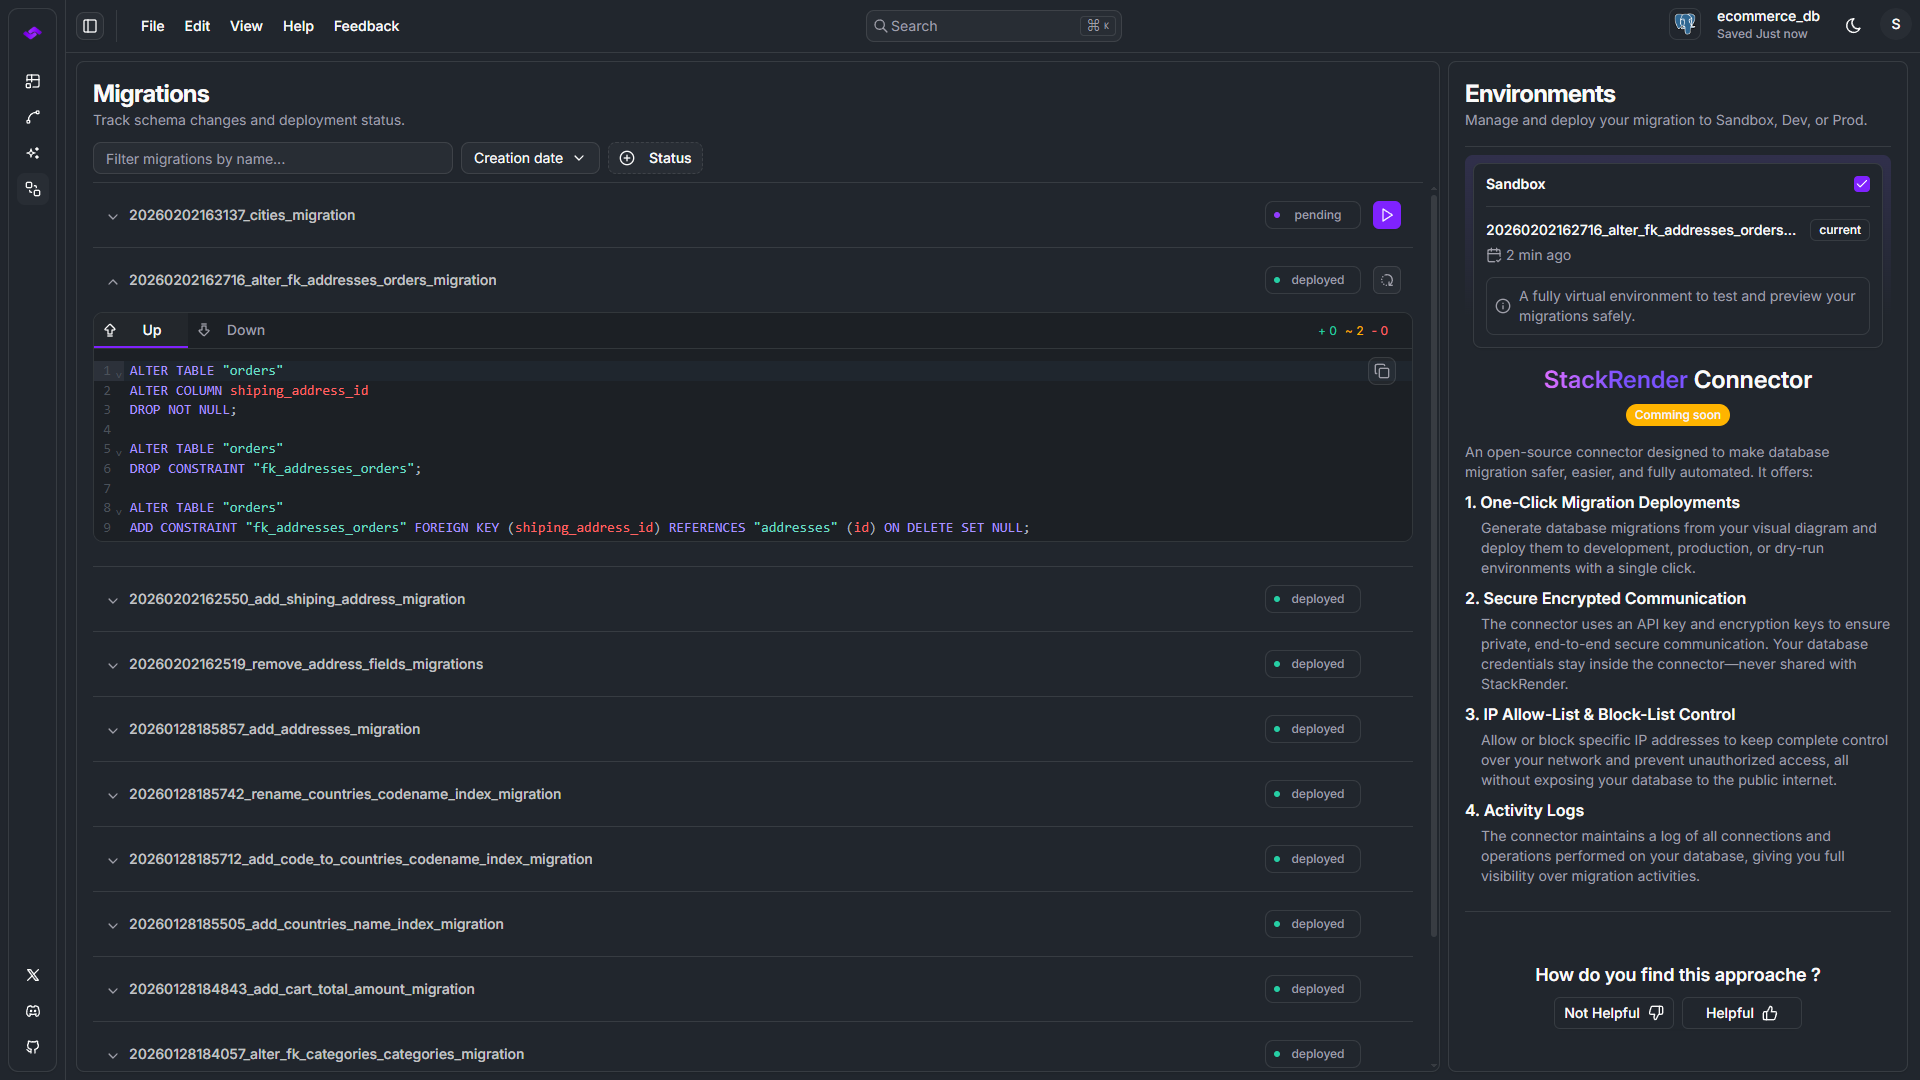Open the relationships tool in the sidebar
Image resolution: width=1920 pixels, height=1080 pixels.
[x=33, y=117]
